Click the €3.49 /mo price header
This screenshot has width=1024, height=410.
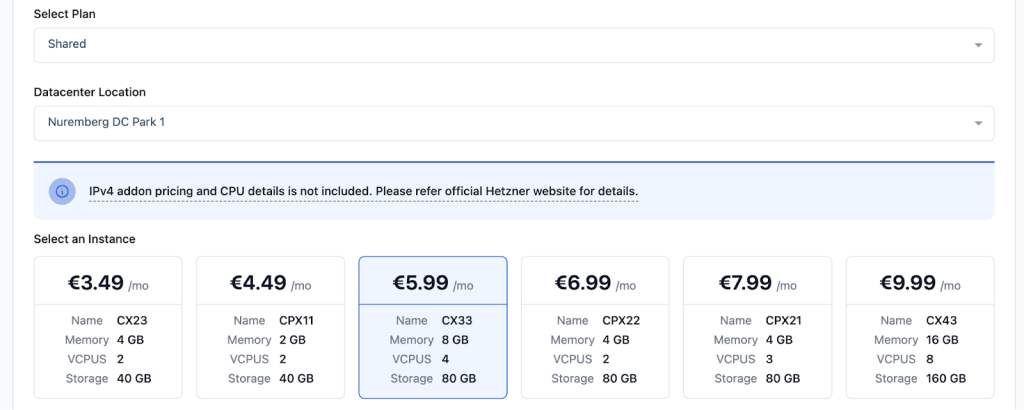pyautogui.click(x=108, y=283)
